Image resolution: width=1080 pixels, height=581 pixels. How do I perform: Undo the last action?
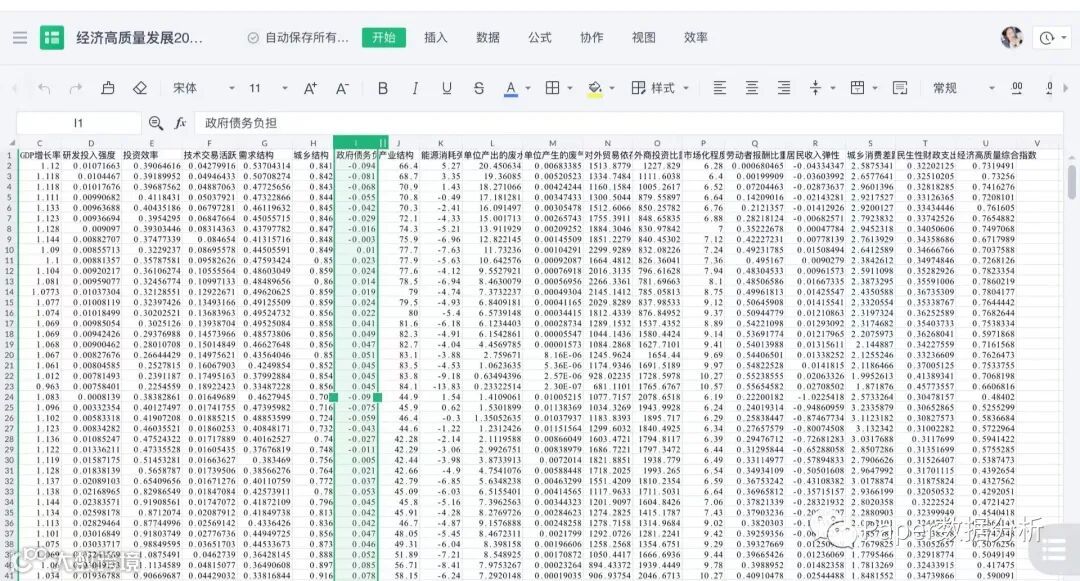pos(45,88)
